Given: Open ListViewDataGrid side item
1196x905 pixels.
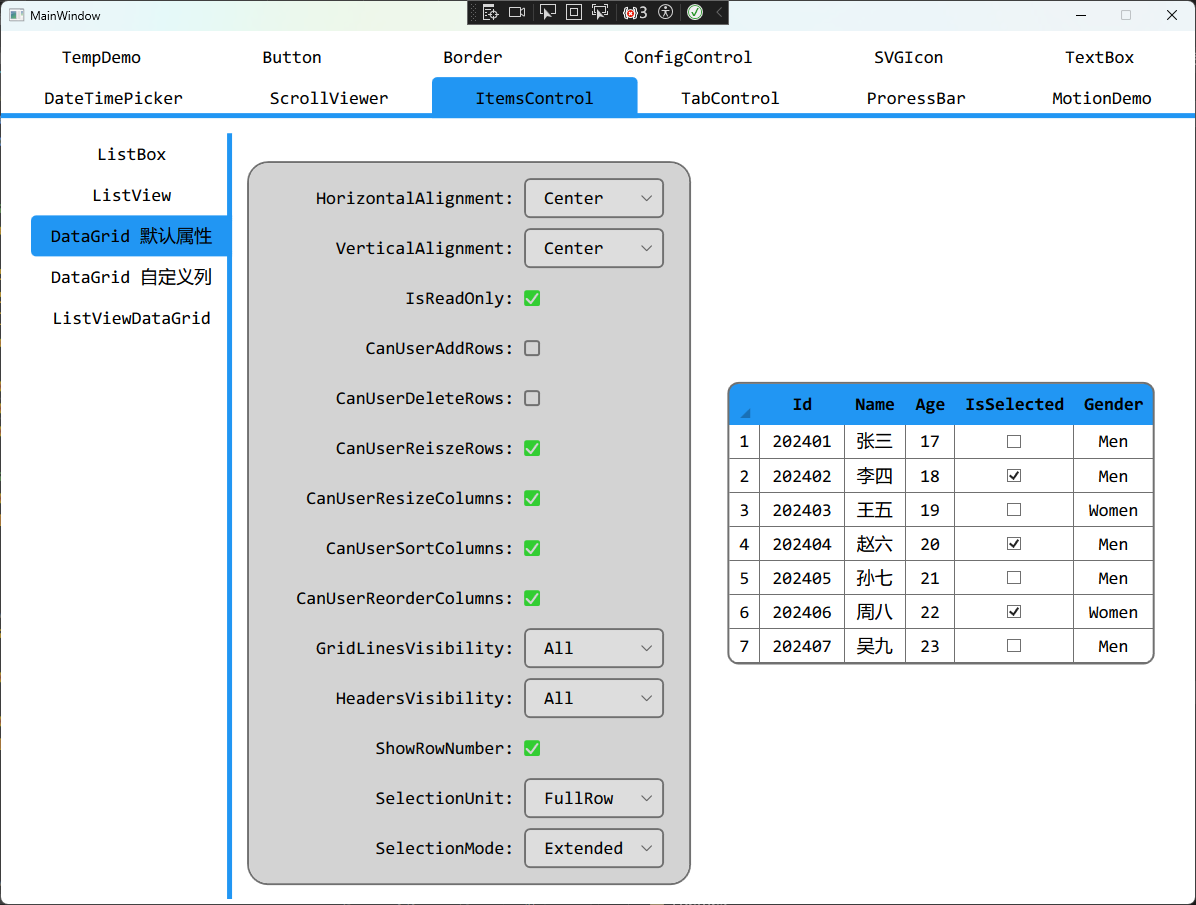Looking at the screenshot, I should coord(131,318).
